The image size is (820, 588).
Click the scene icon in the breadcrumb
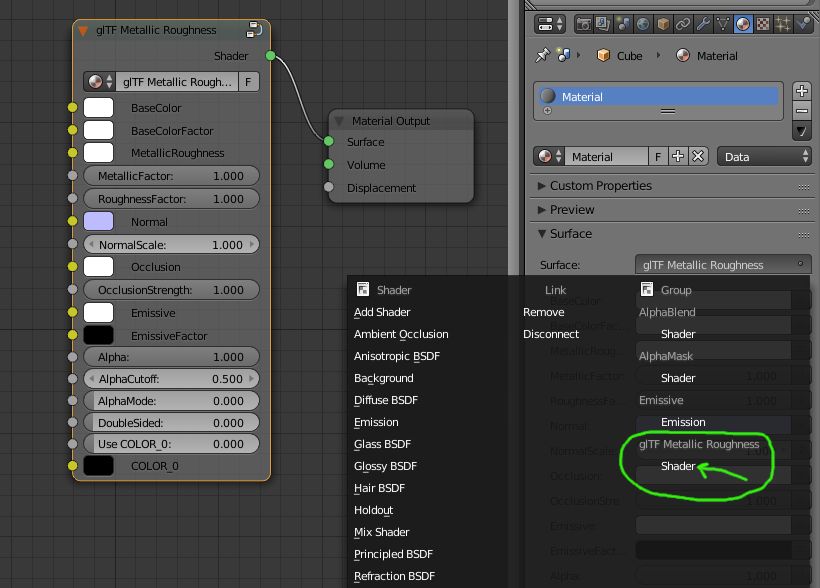pos(564,55)
